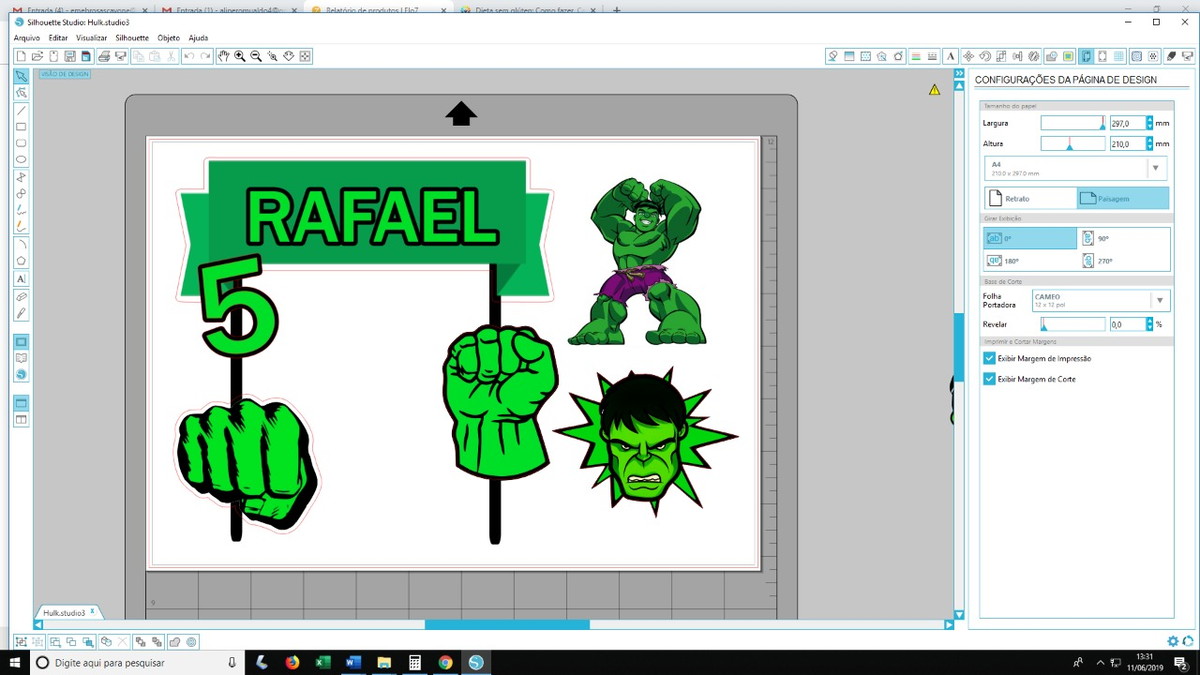This screenshot has height=675, width=1200.
Task: Click the Largura width slider
Action: pyautogui.click(x=1073, y=123)
